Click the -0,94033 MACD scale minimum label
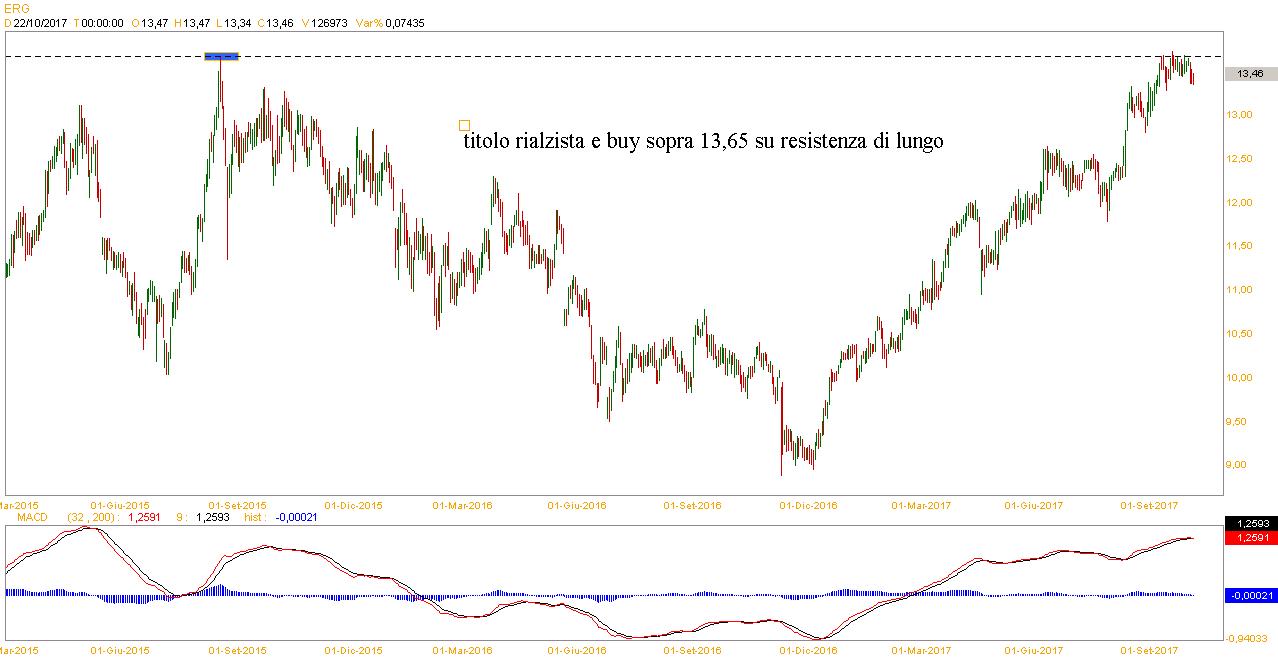This screenshot has height=668, width=1278. tap(1250, 638)
